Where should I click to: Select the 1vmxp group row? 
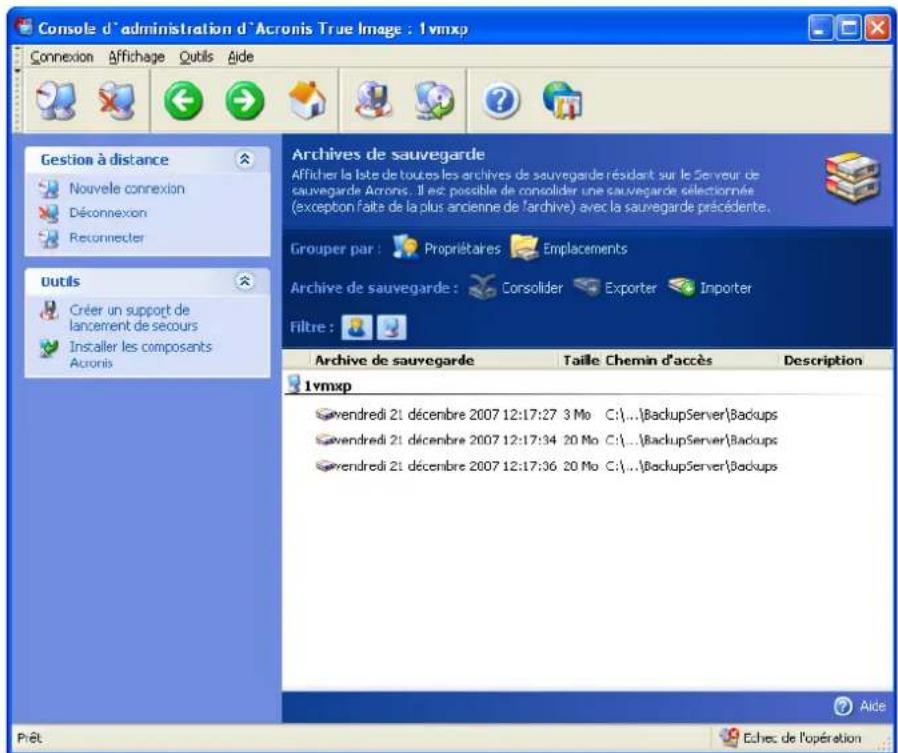tap(587, 385)
